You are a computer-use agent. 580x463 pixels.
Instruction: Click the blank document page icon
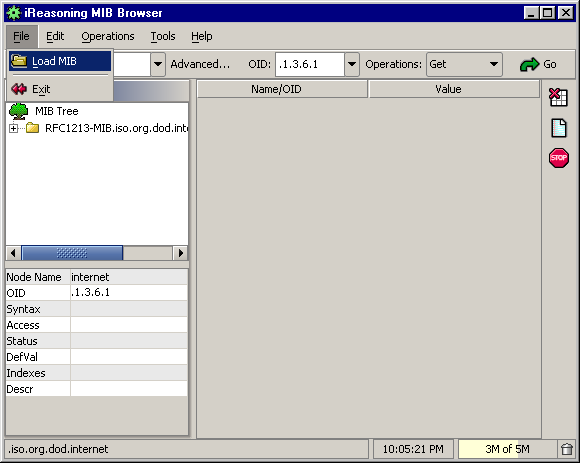coord(559,128)
